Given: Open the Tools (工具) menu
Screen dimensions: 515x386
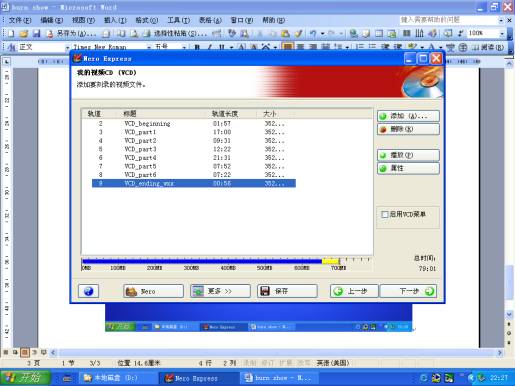Looking at the screenshot, I should pos(178,20).
